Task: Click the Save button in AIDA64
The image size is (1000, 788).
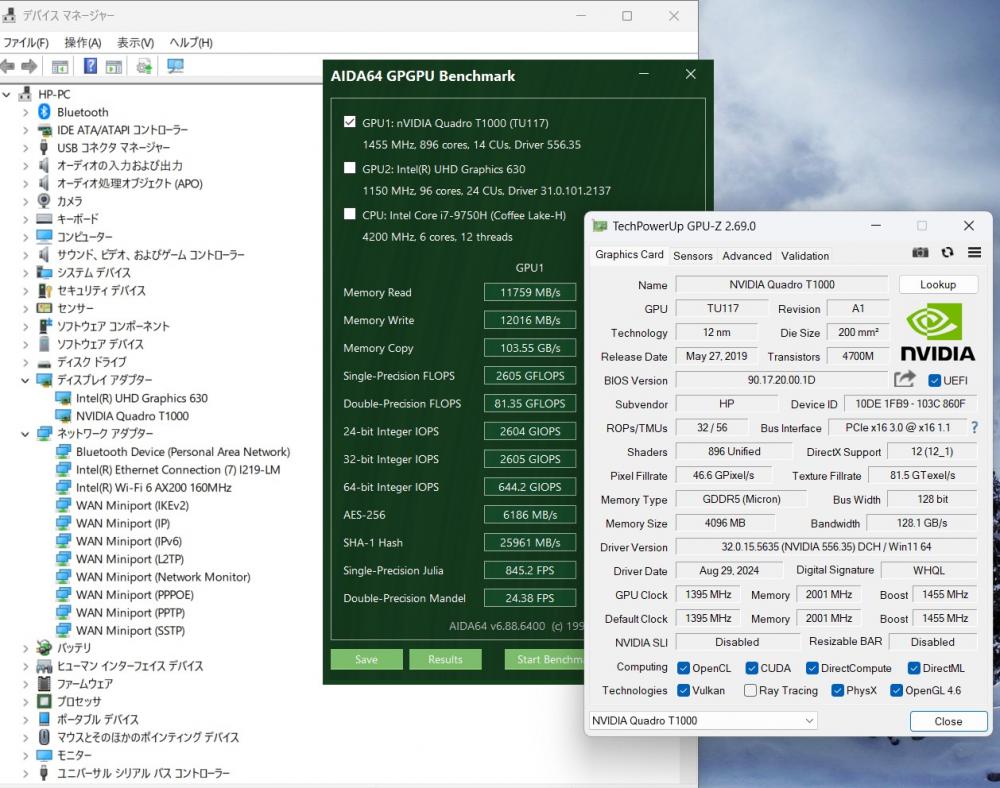Action: point(366,660)
